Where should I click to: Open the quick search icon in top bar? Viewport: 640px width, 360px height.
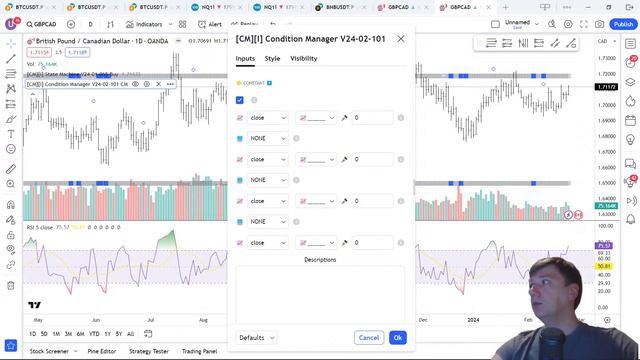coord(552,24)
